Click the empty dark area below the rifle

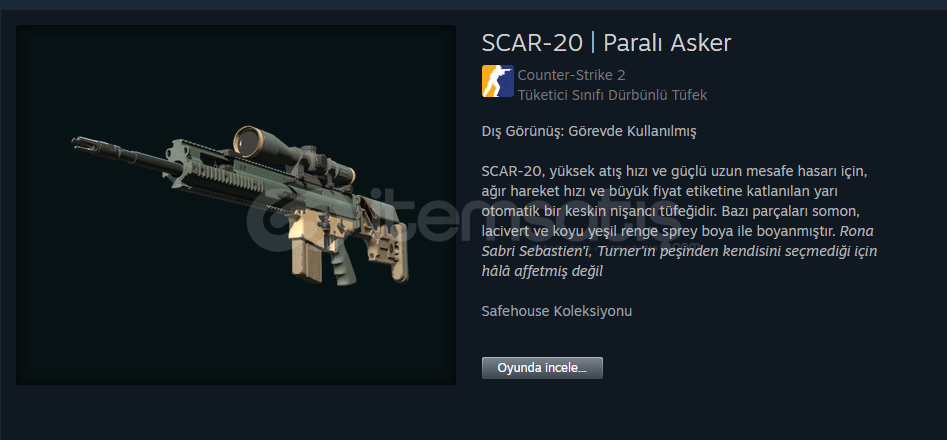[x=236, y=338]
